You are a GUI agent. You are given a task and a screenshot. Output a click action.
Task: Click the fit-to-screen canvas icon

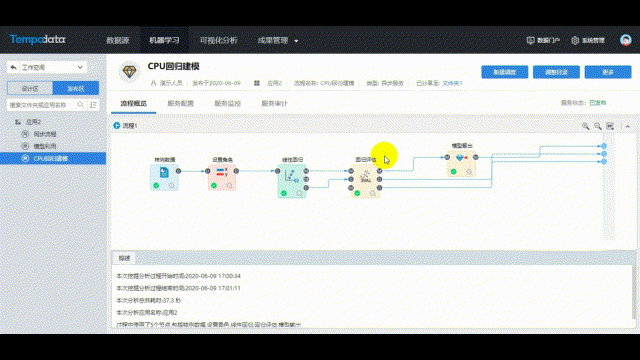coord(610,126)
